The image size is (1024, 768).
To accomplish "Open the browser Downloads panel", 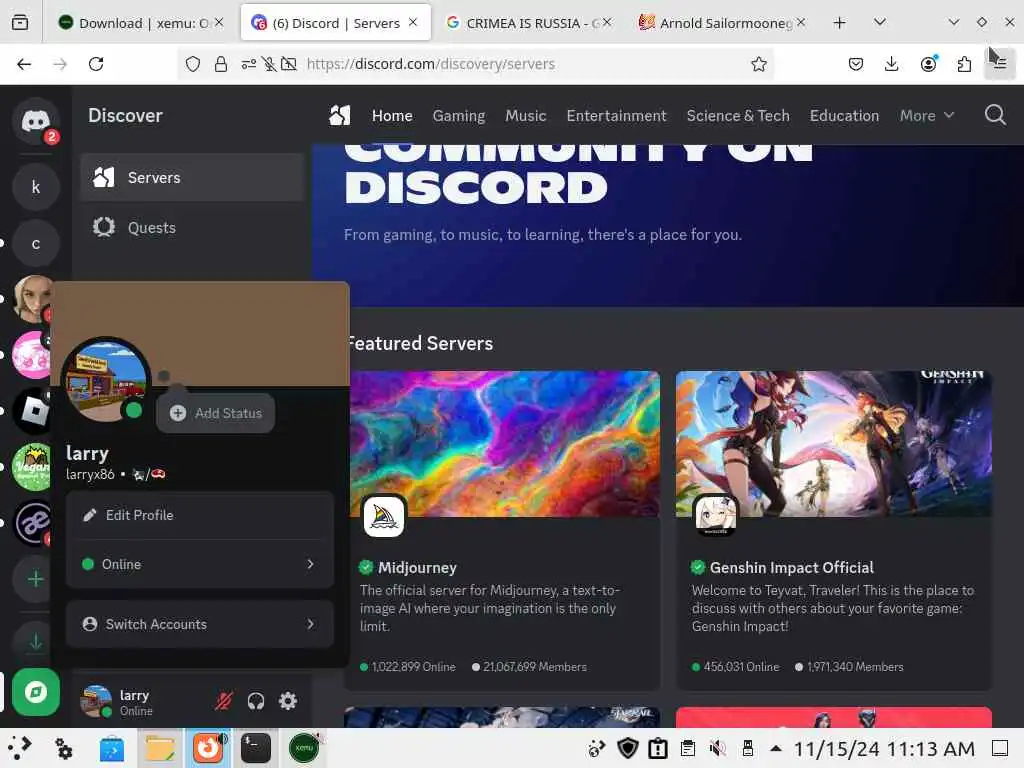I will coord(891,64).
